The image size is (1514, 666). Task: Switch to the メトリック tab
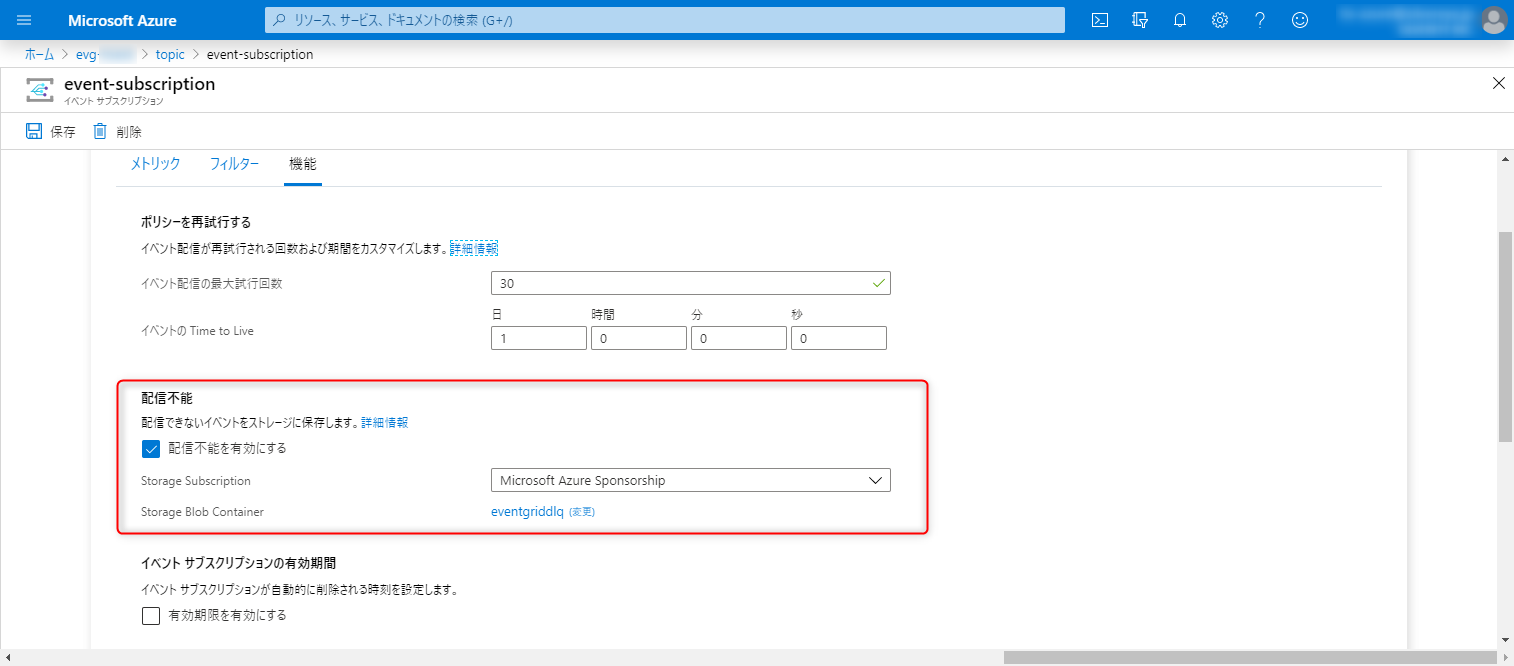tap(155, 164)
